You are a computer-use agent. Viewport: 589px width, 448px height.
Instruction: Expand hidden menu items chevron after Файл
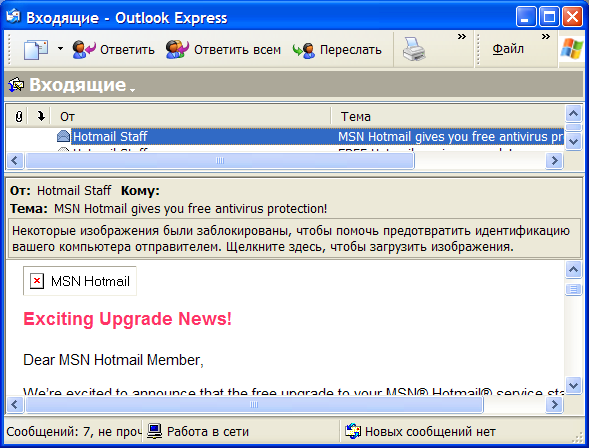click(546, 37)
